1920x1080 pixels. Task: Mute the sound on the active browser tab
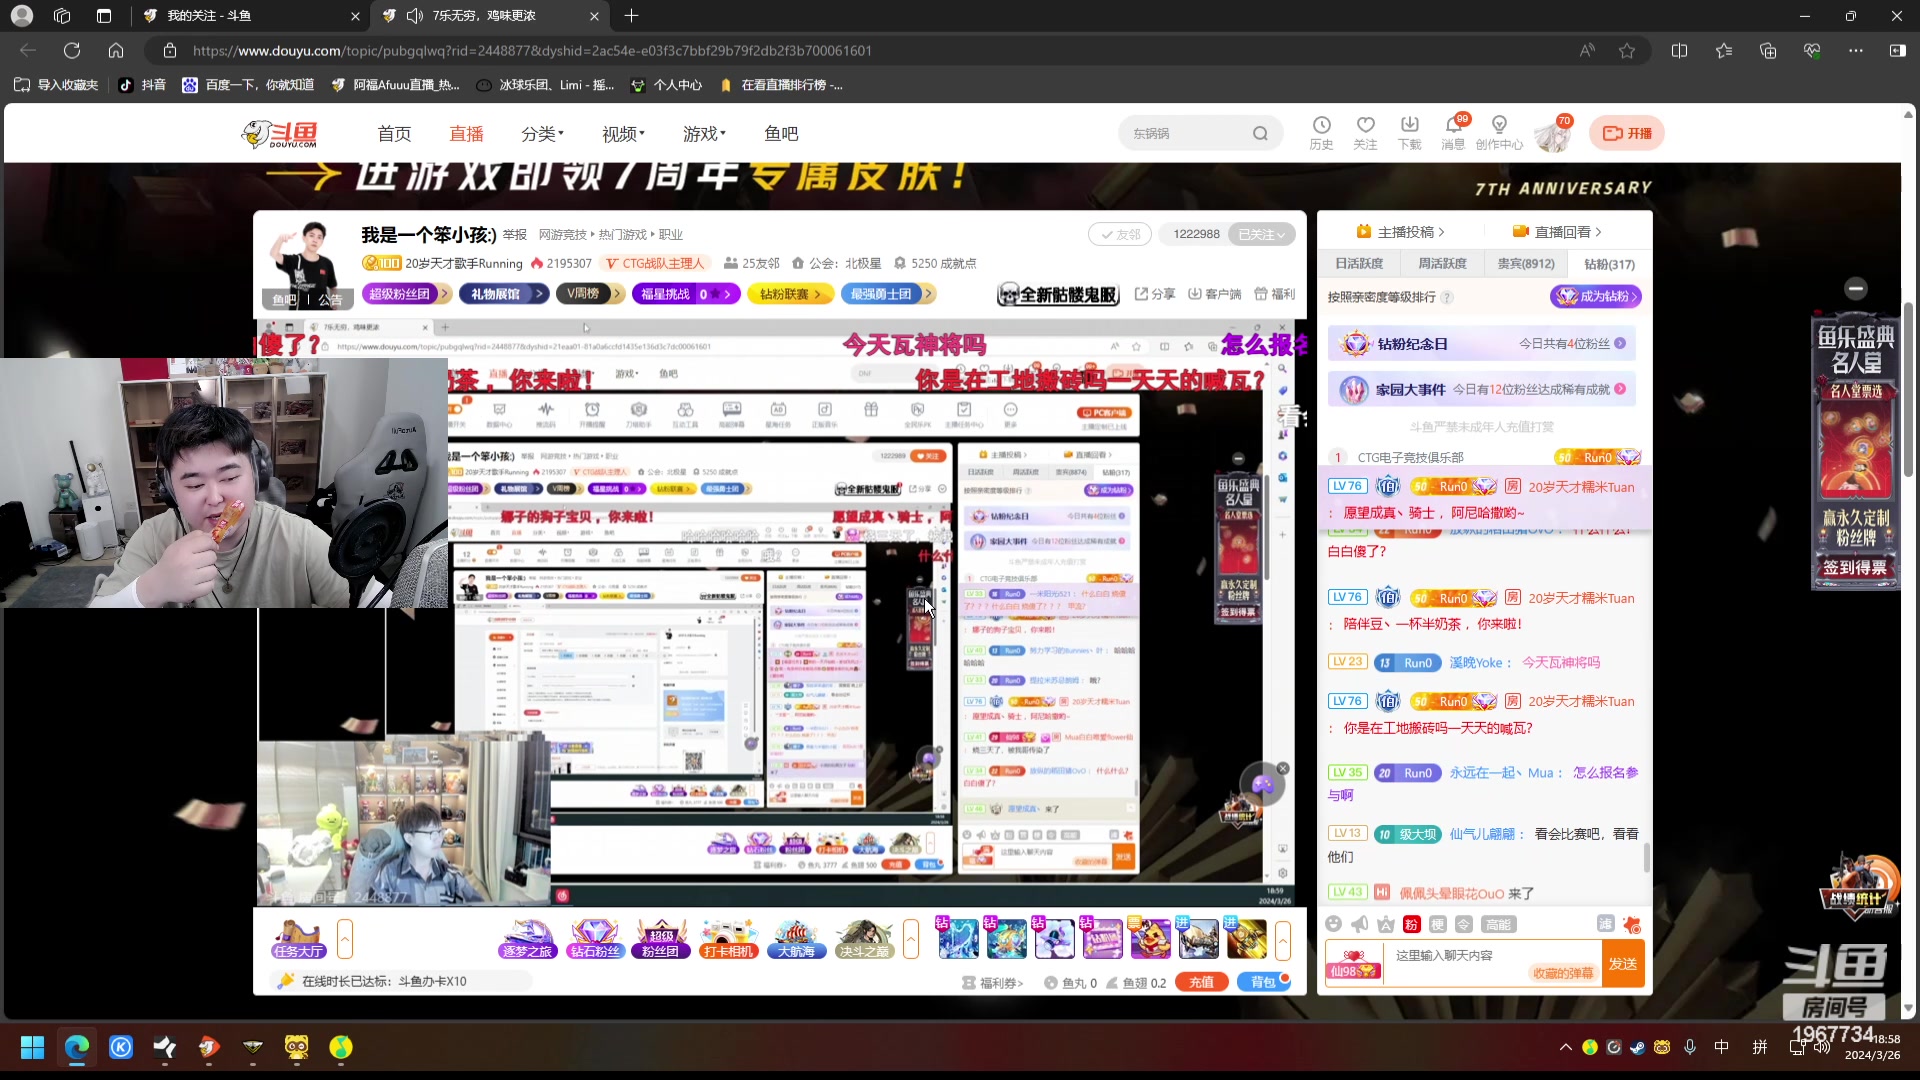click(414, 16)
